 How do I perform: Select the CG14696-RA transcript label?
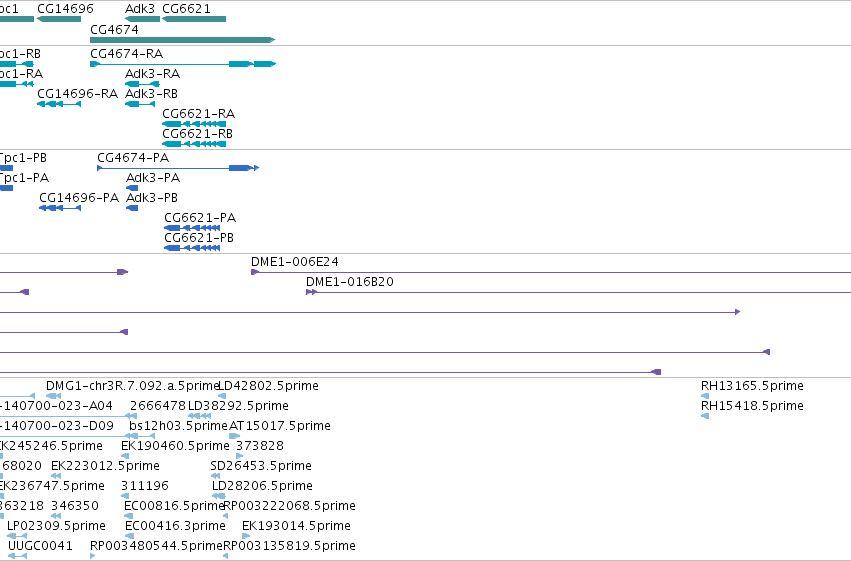[x=78, y=94]
